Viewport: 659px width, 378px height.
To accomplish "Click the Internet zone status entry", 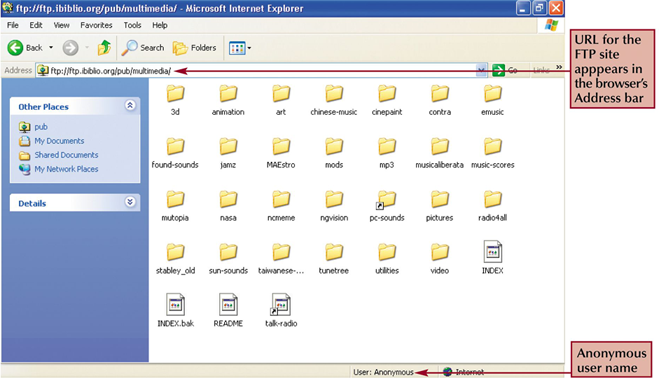I will (x=464, y=372).
